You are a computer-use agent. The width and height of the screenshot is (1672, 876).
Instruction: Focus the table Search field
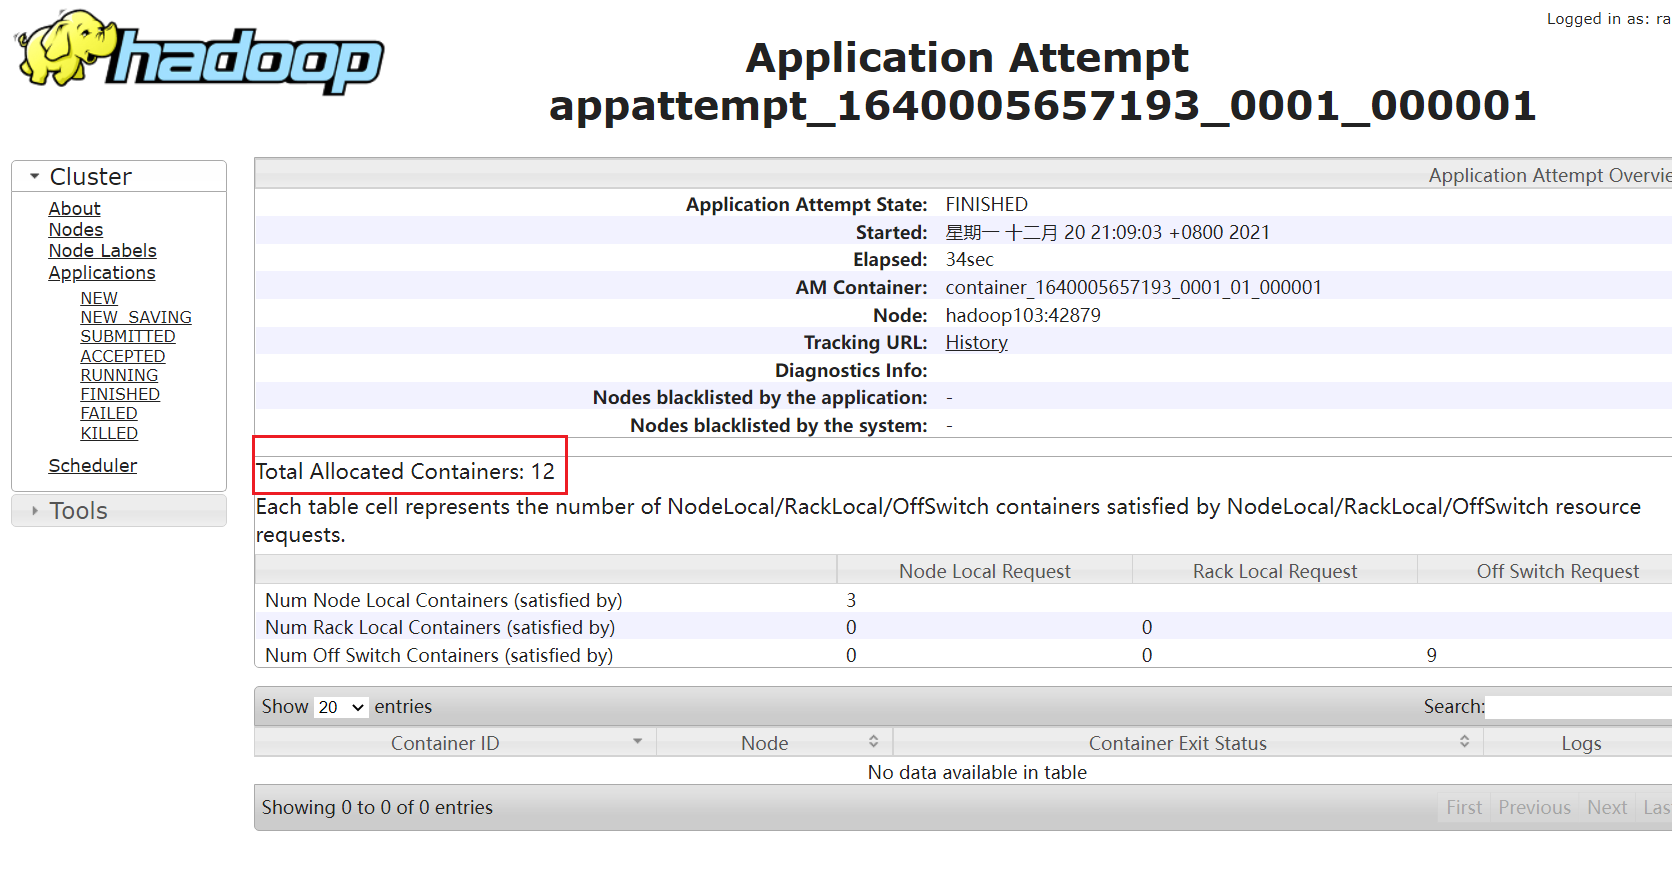point(1578,707)
